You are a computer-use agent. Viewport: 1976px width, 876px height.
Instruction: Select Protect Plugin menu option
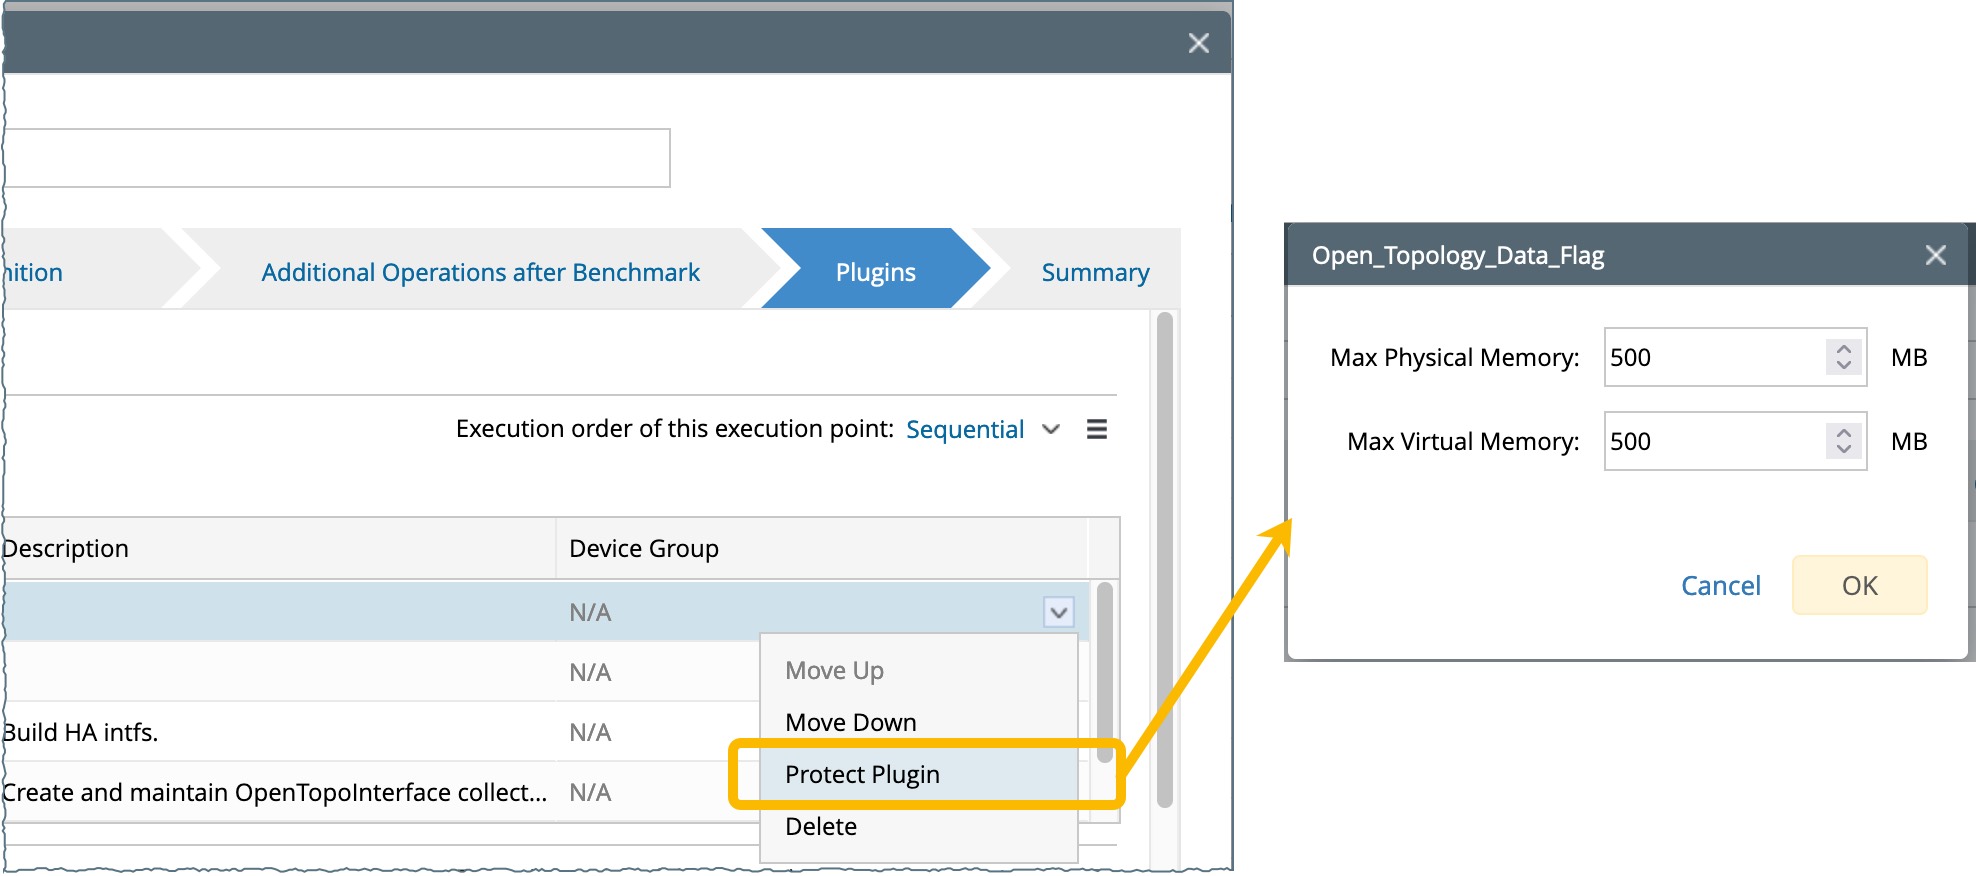pos(862,774)
